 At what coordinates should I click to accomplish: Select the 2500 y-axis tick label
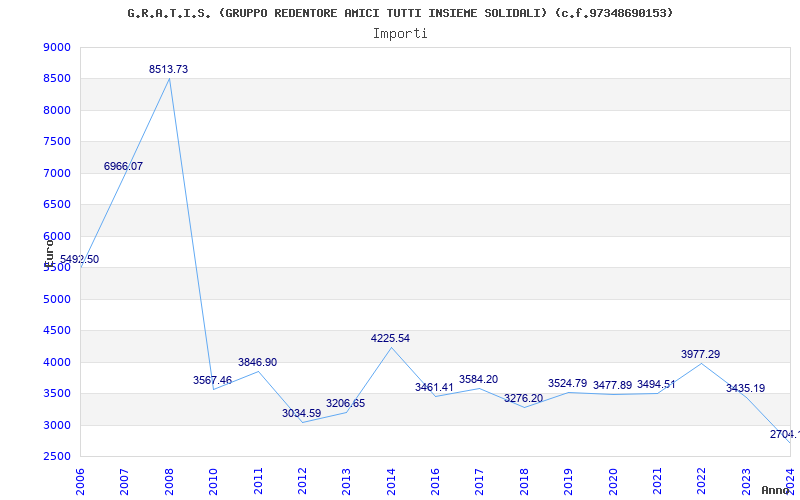[x=58, y=457]
